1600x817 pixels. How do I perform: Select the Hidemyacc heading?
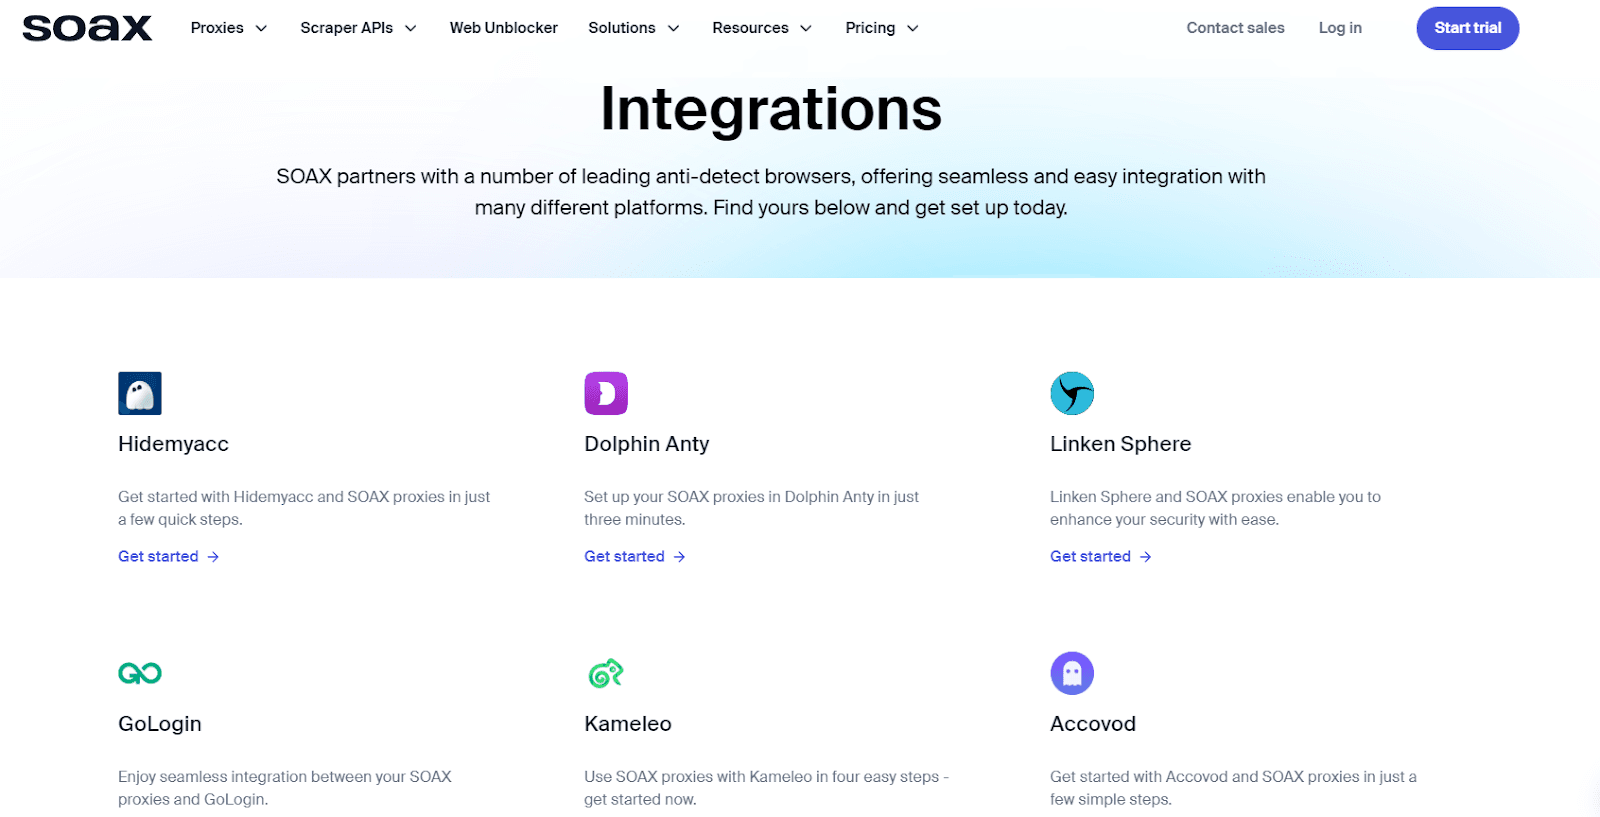(x=173, y=444)
